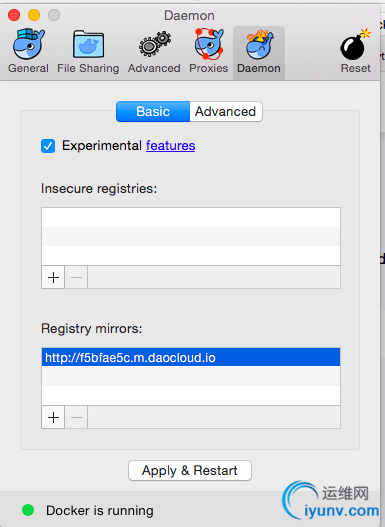Add an insecure registry with plus
This screenshot has width=385, height=527.
pos(53,277)
